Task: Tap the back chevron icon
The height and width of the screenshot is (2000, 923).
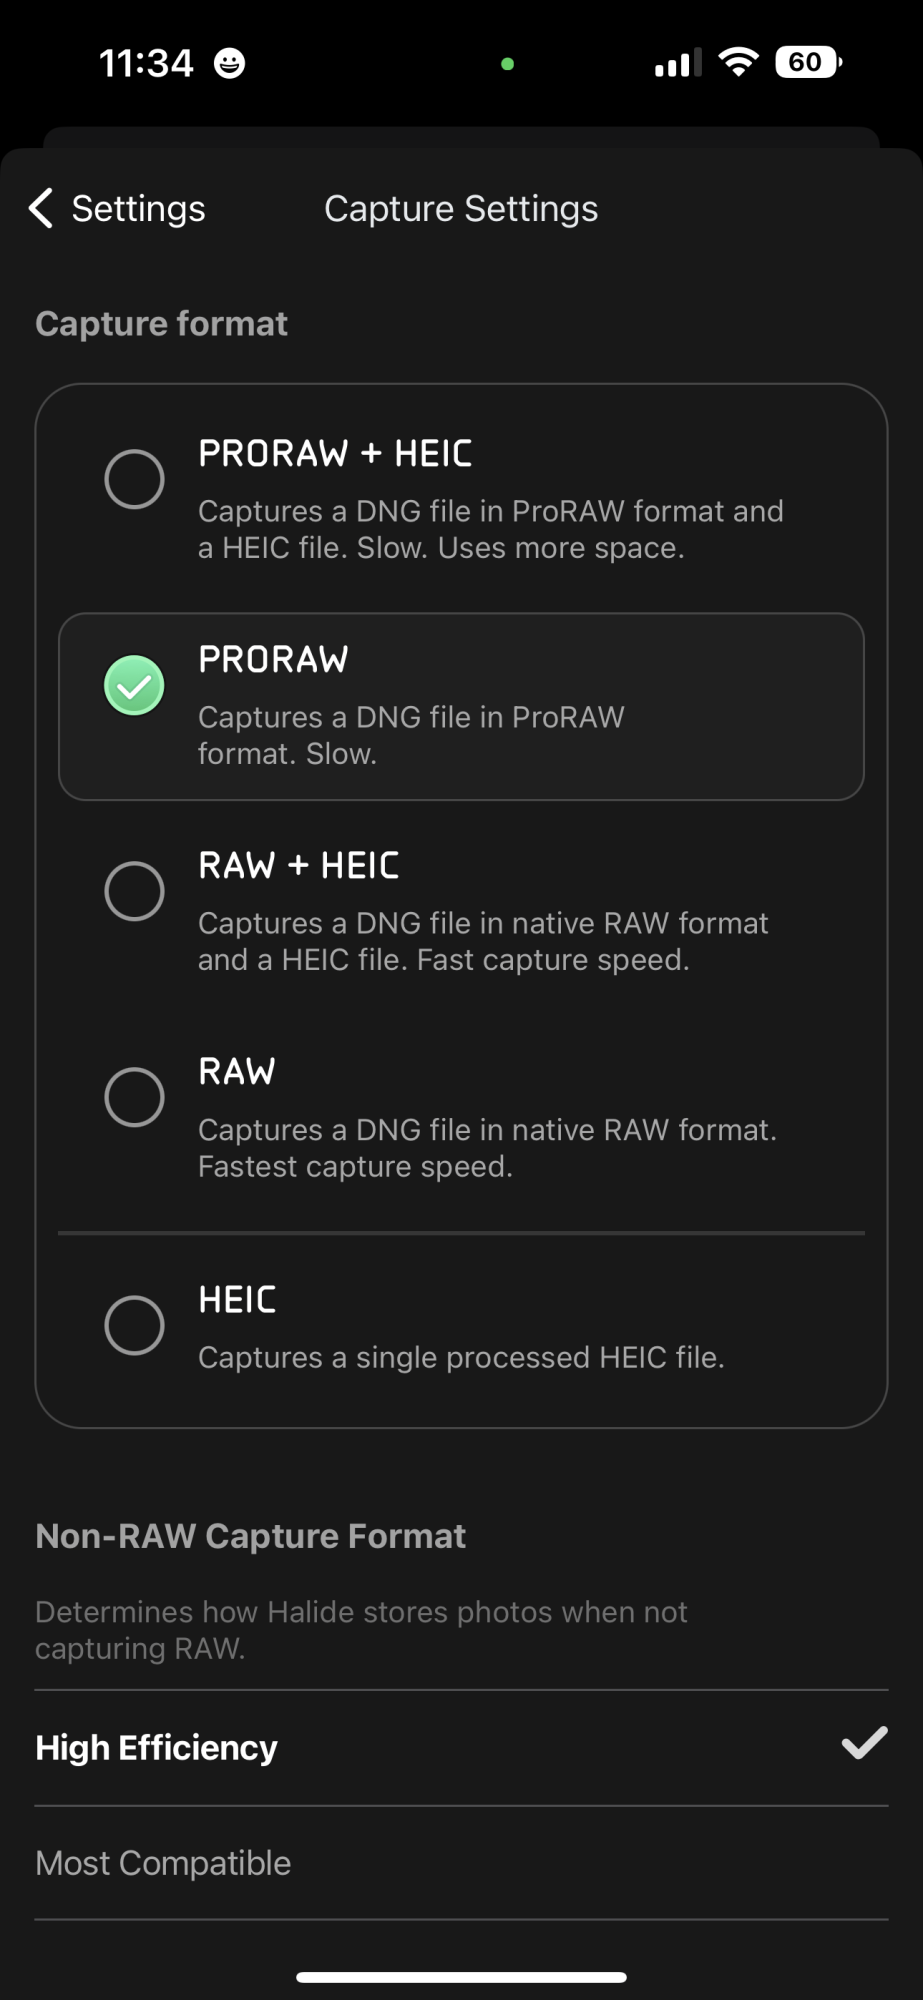Action: tap(41, 208)
